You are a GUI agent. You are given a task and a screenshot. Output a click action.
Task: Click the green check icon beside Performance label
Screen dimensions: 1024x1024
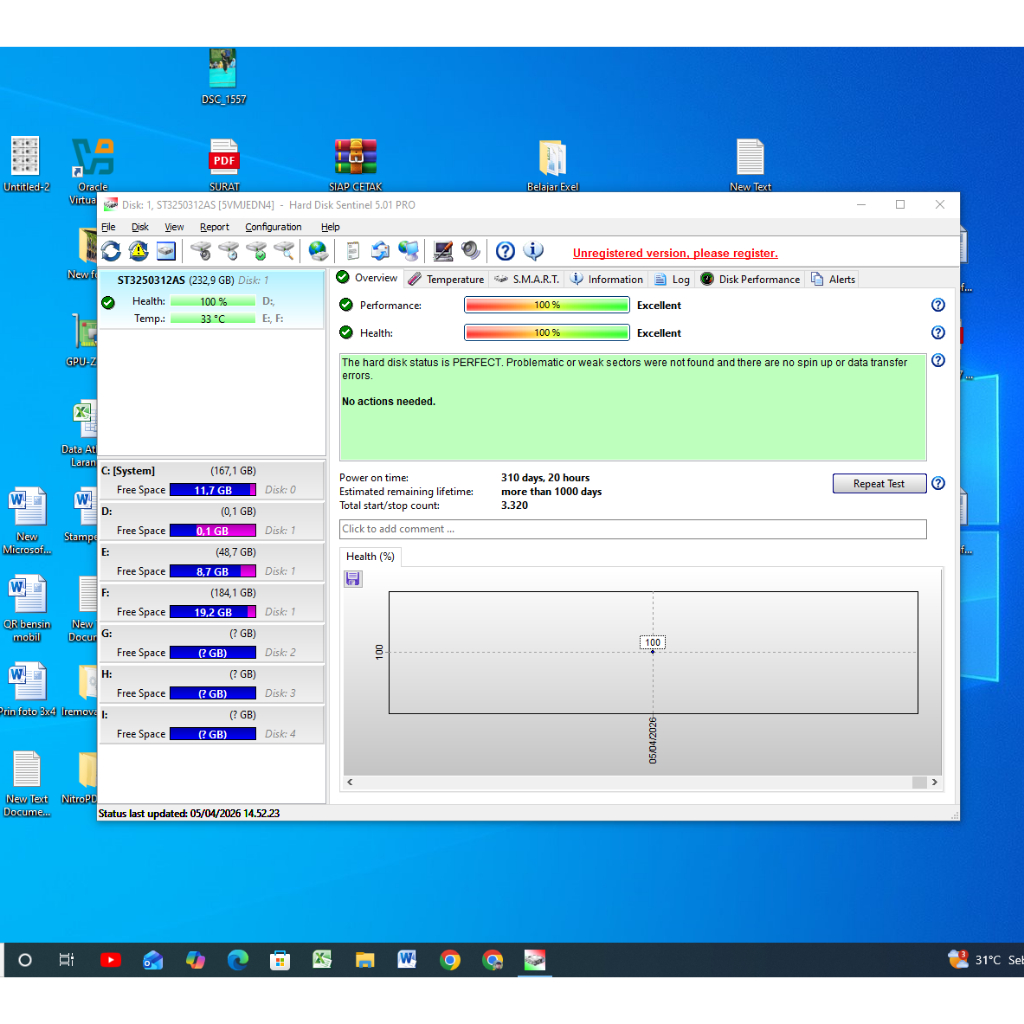(x=346, y=305)
